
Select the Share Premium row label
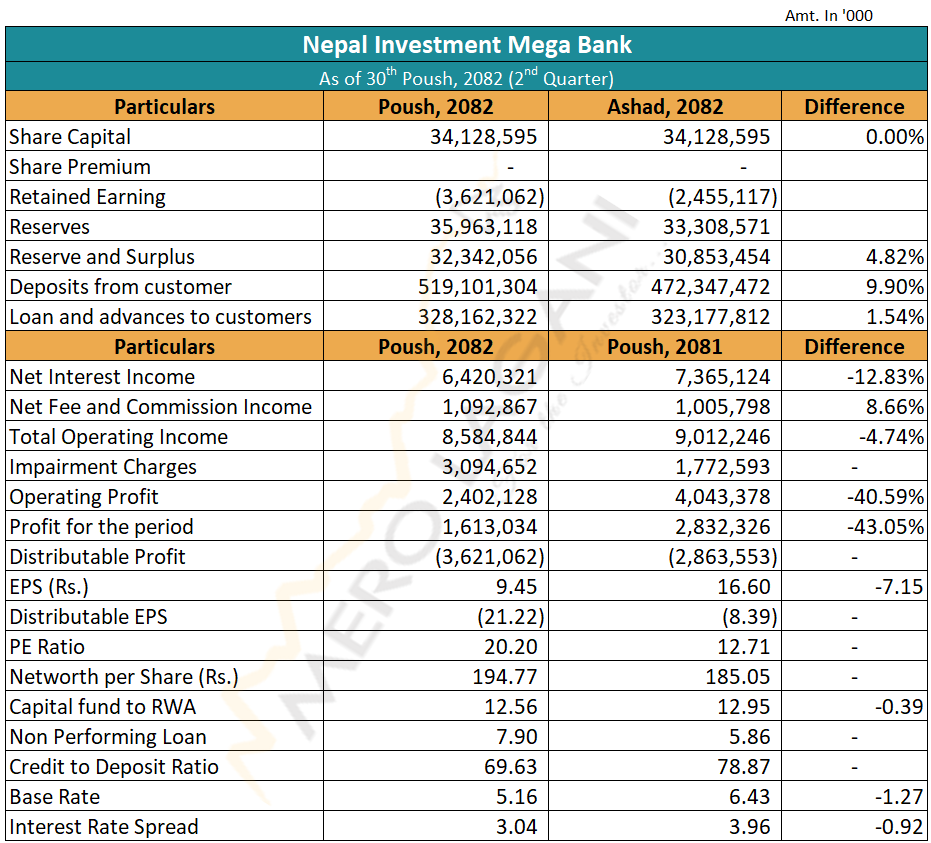(80, 167)
